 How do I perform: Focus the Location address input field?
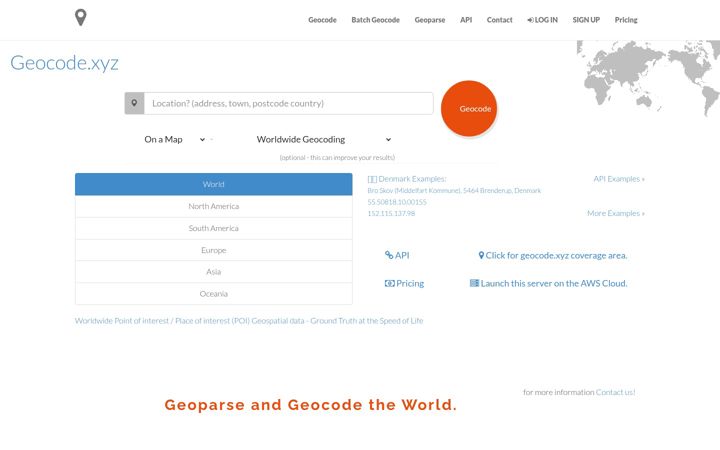pos(289,103)
